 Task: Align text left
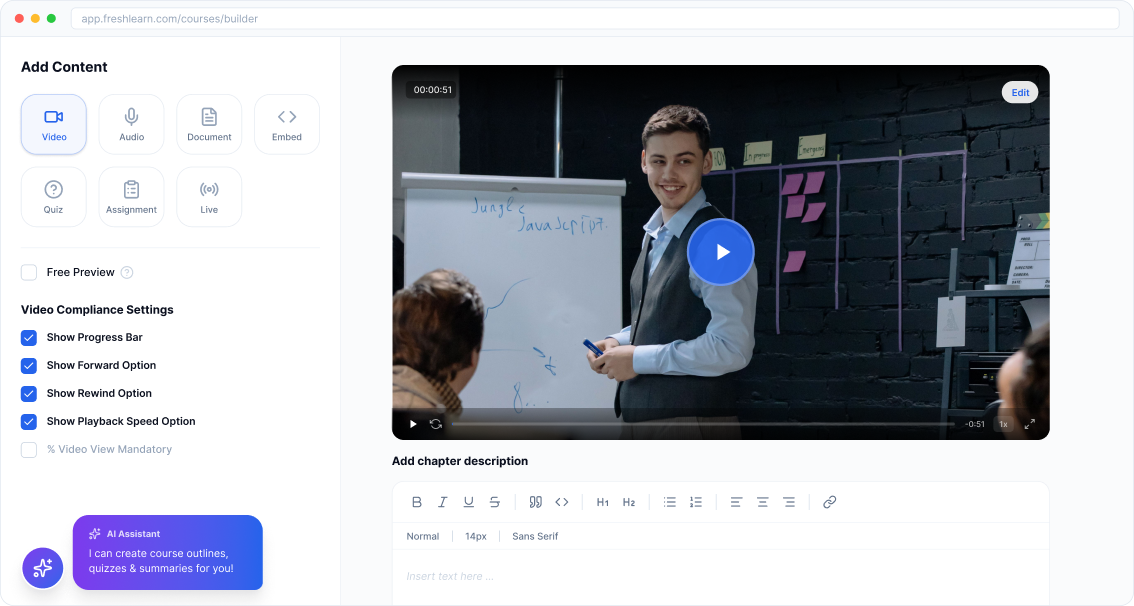point(736,502)
